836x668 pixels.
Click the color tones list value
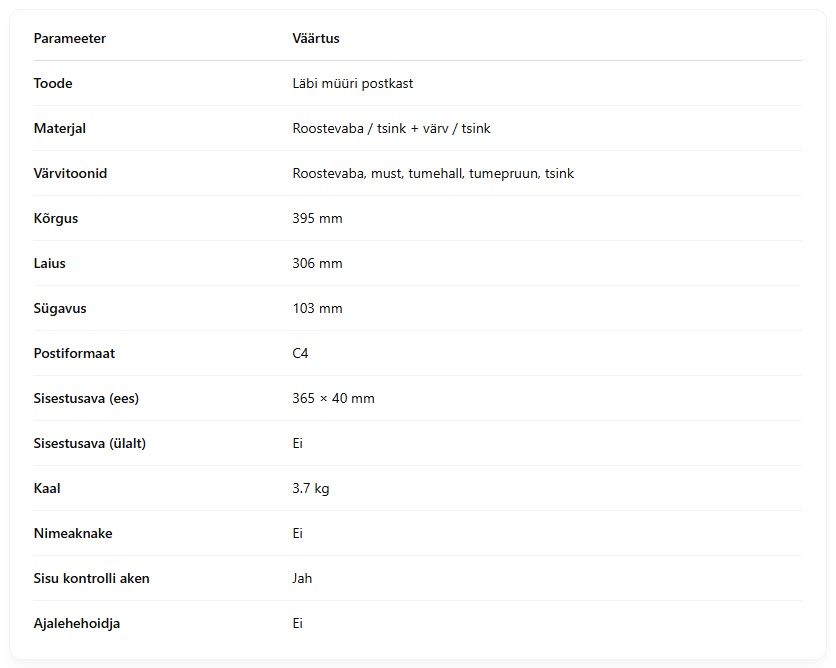(x=433, y=173)
